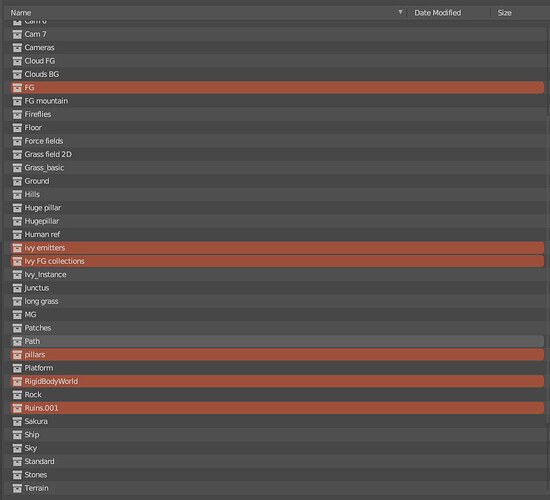Click the collection icon beside Fireflies

click(17, 114)
